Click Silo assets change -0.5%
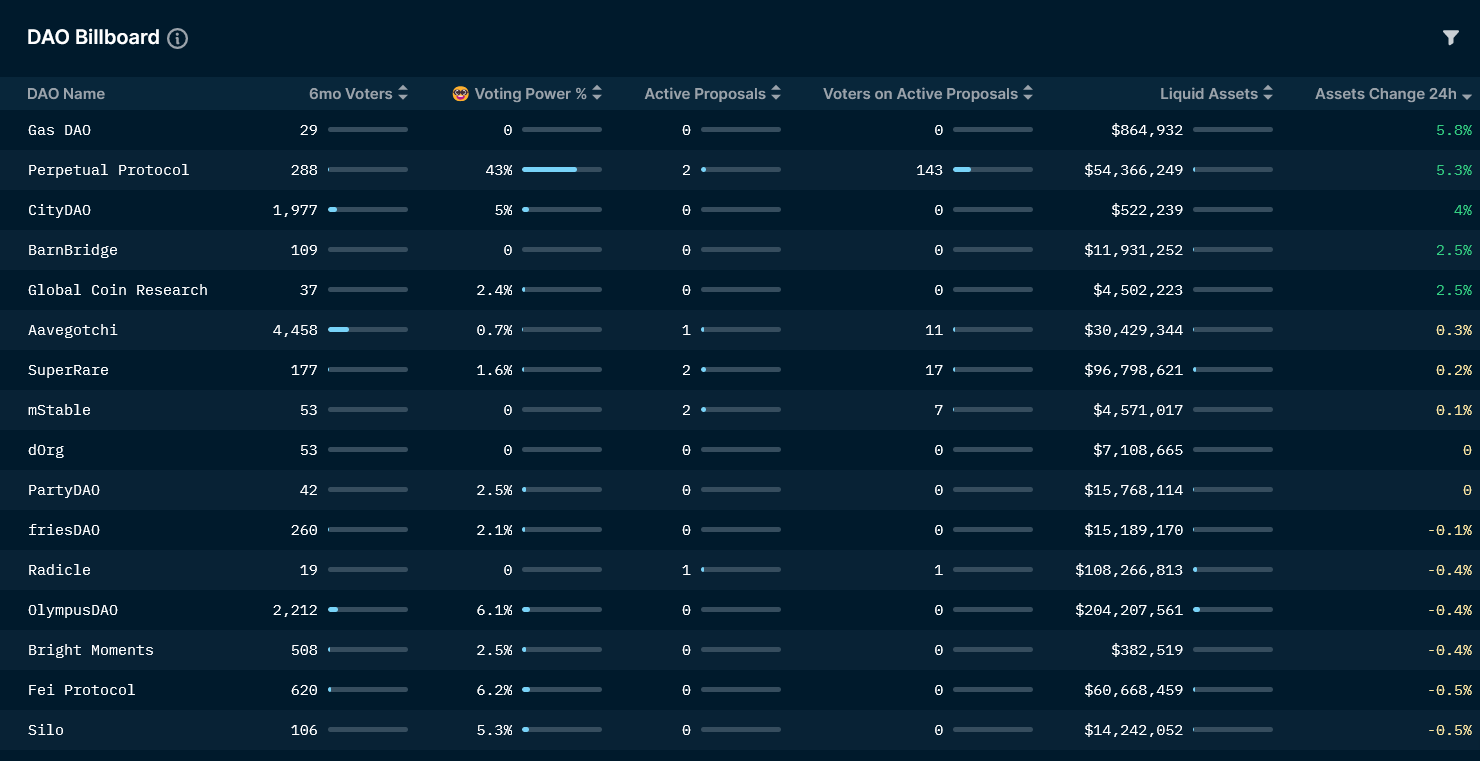Viewport: 1480px width, 761px height. 1450,730
